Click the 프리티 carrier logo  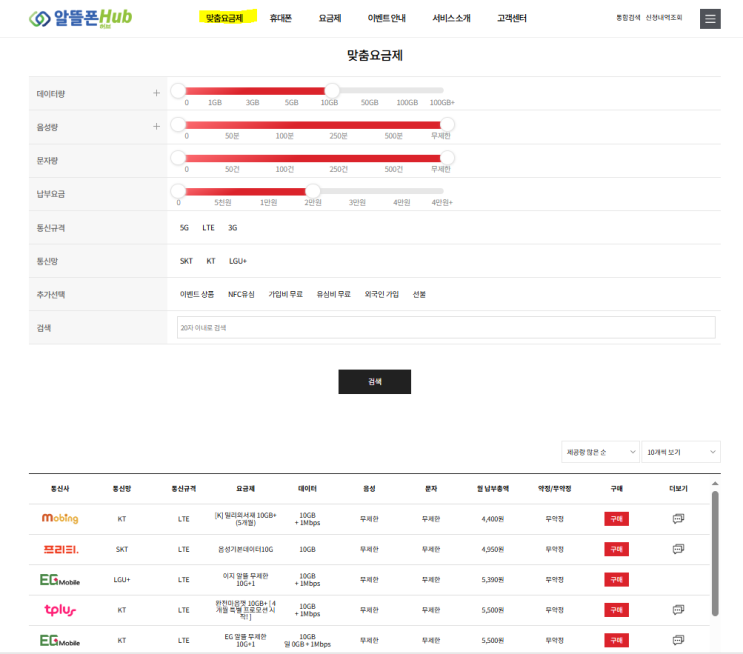click(61, 549)
